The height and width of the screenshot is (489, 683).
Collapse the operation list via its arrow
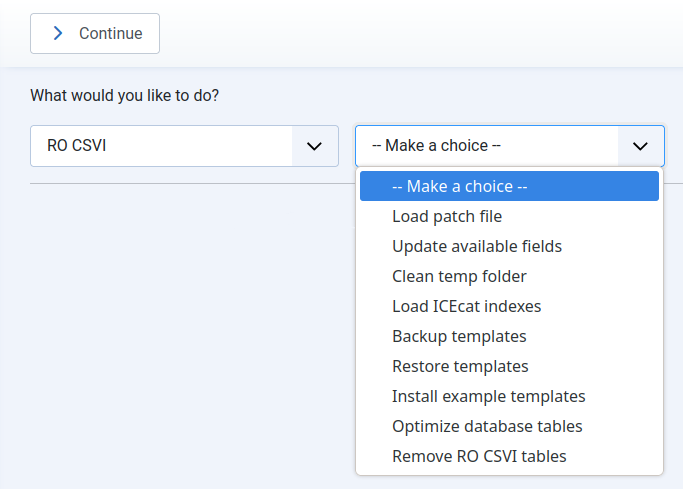[640, 146]
